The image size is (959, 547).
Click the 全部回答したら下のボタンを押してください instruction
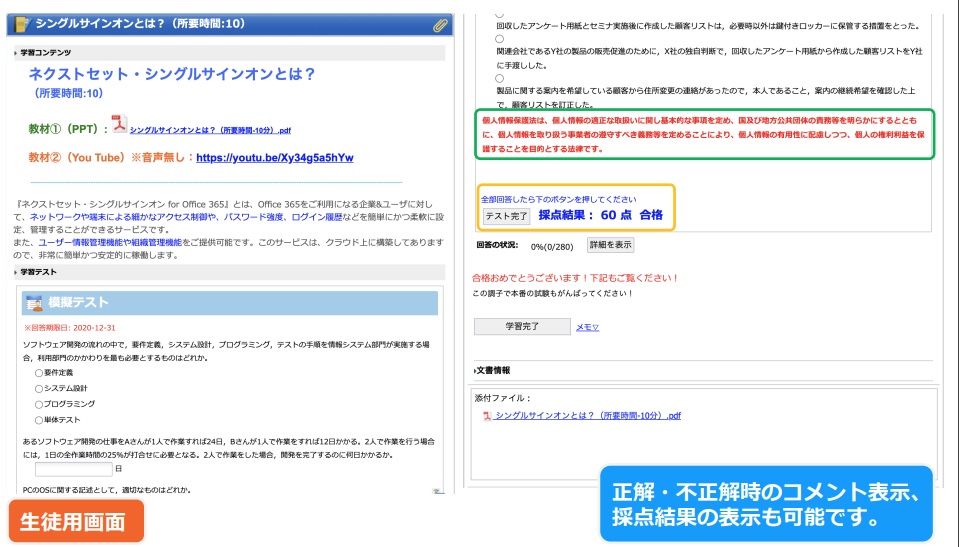point(558,199)
